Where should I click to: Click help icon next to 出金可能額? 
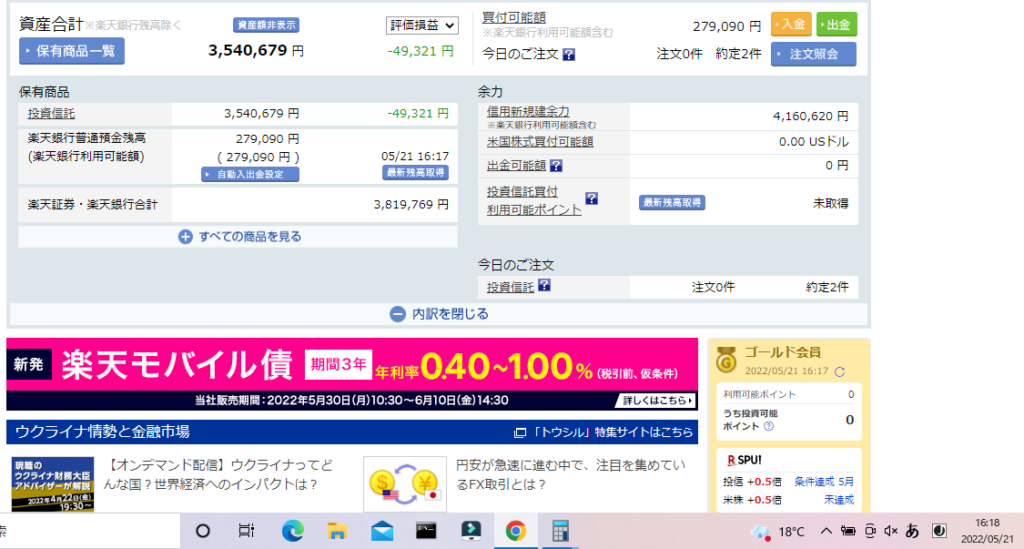point(556,166)
